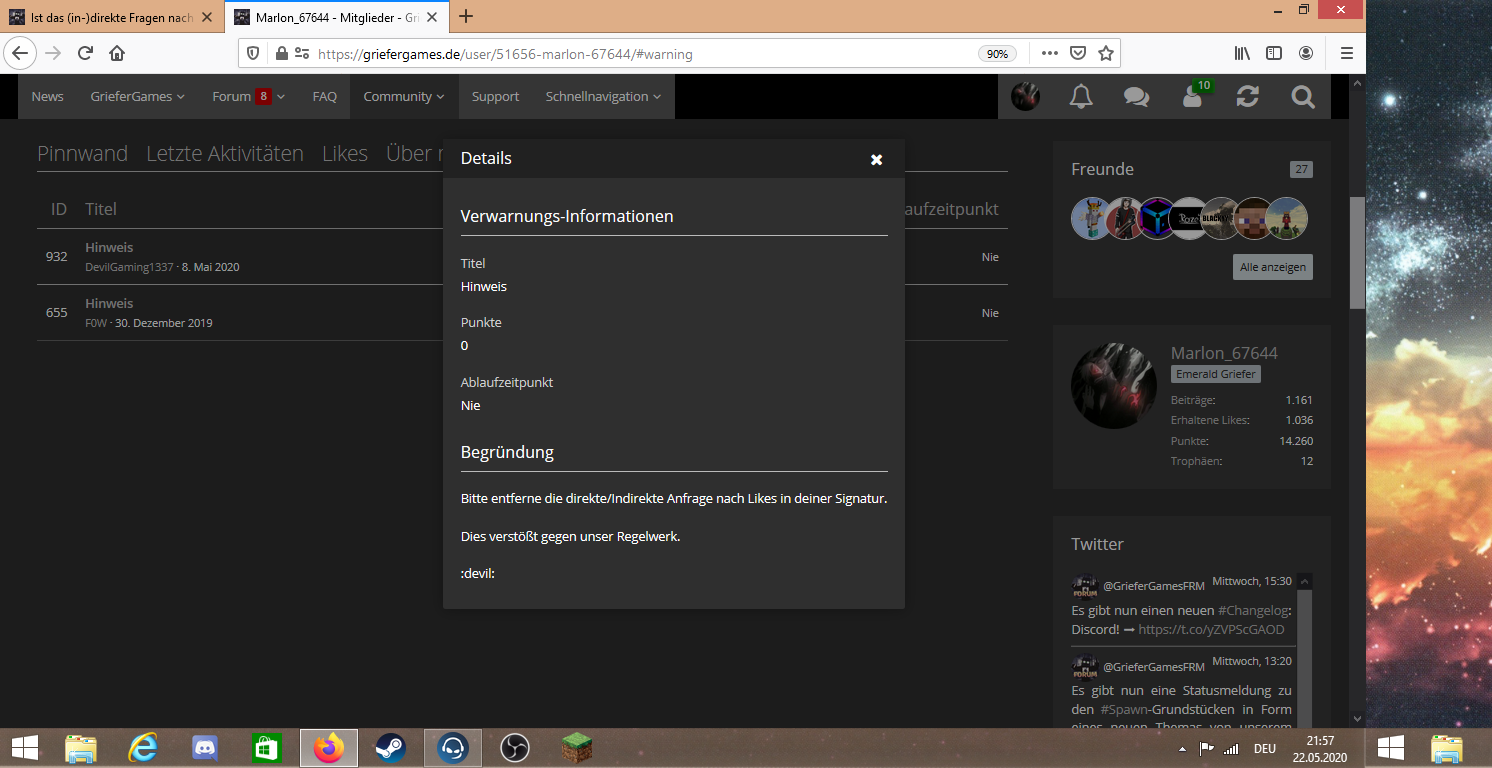Click the browser address bar URL
This screenshot has width=1492, height=768.
[505, 54]
